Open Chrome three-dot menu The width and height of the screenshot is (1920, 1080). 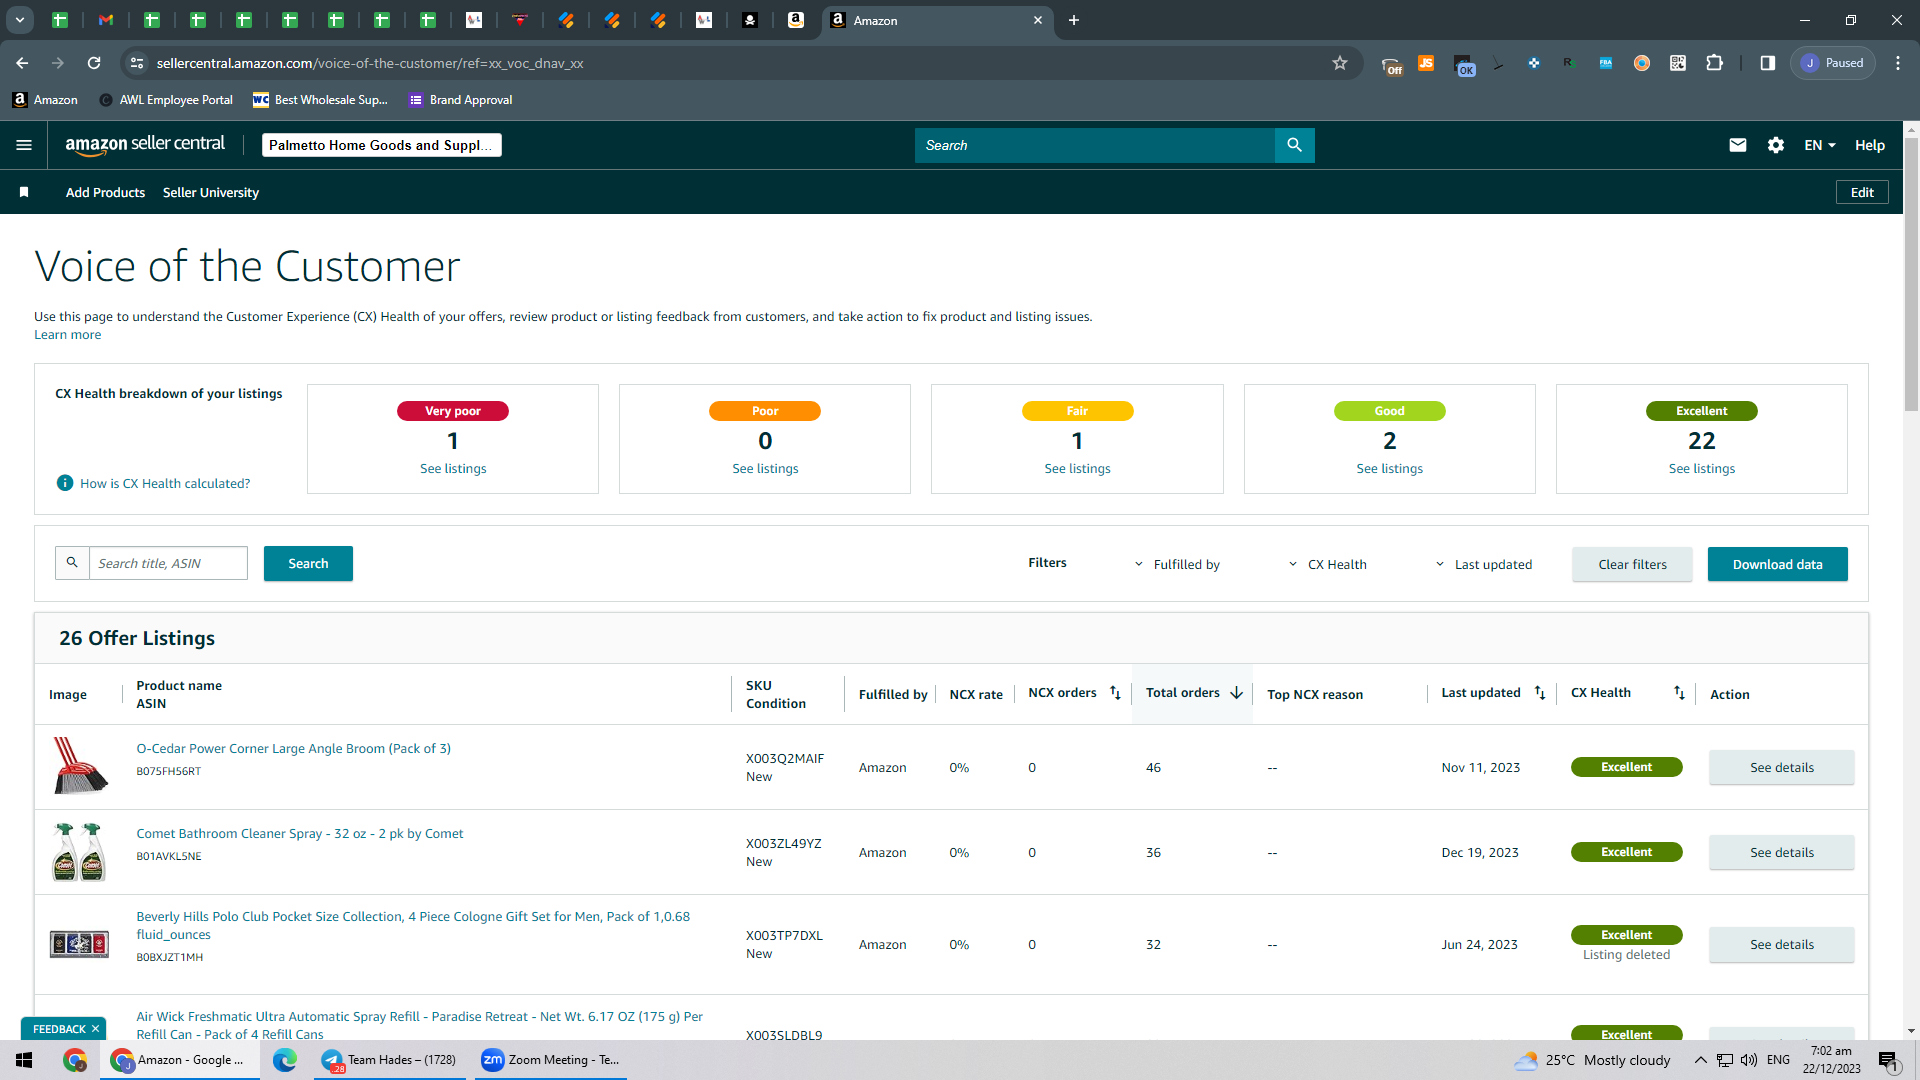[x=1898, y=63]
